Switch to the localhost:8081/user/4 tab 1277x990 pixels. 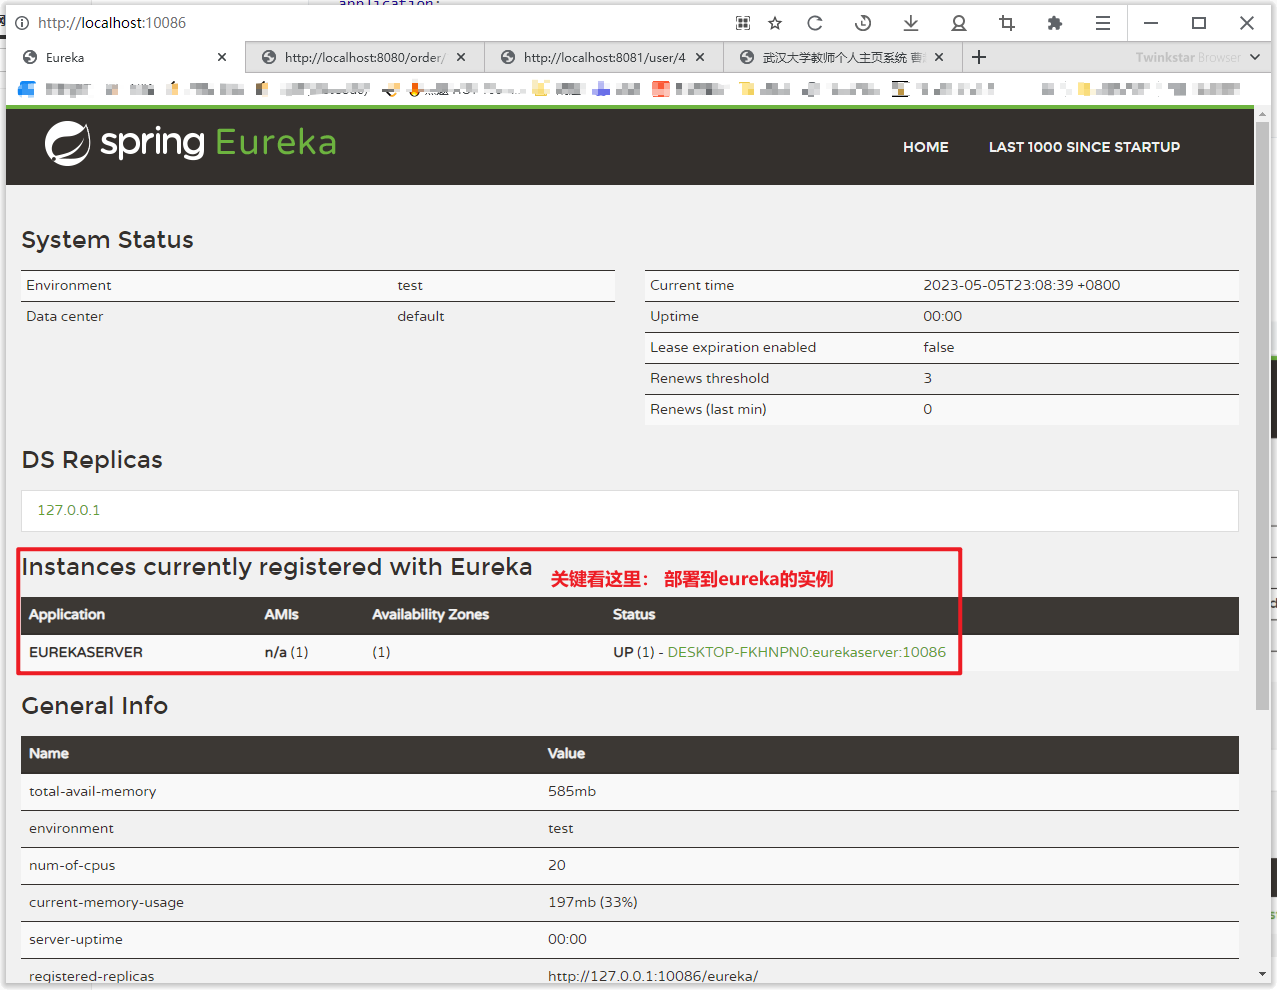[604, 57]
